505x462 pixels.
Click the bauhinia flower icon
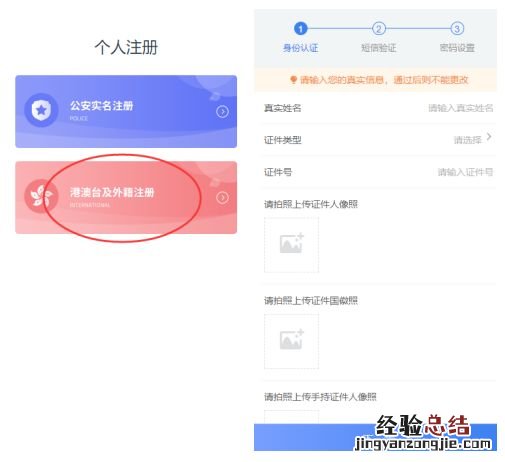(40, 196)
